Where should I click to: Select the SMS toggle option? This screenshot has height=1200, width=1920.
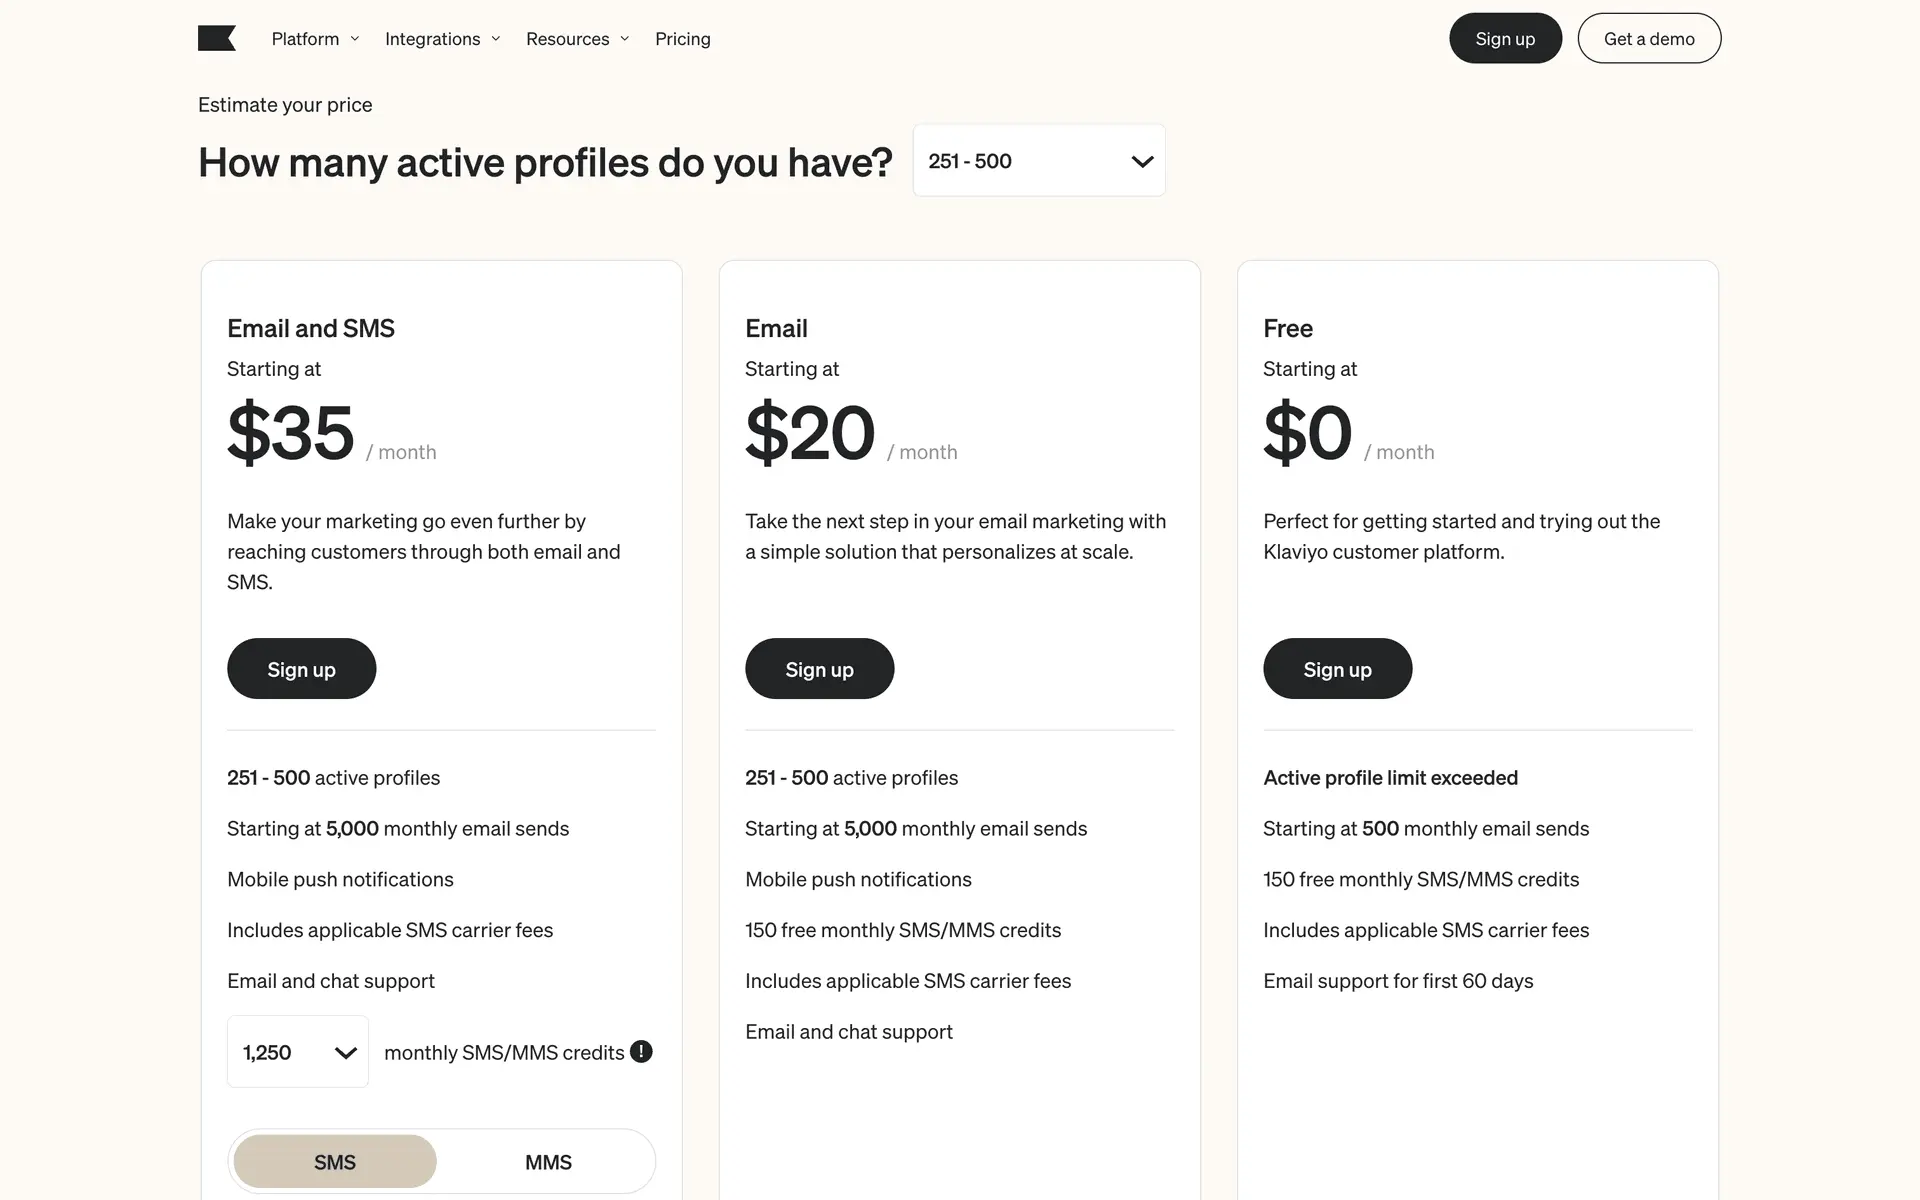pyautogui.click(x=335, y=1162)
